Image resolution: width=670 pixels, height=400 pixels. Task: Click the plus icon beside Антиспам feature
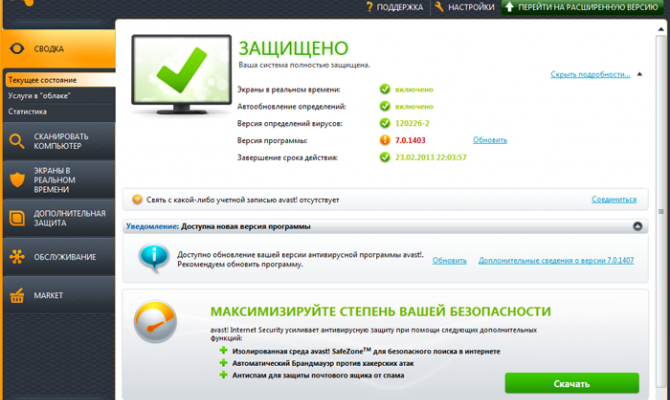[223, 375]
